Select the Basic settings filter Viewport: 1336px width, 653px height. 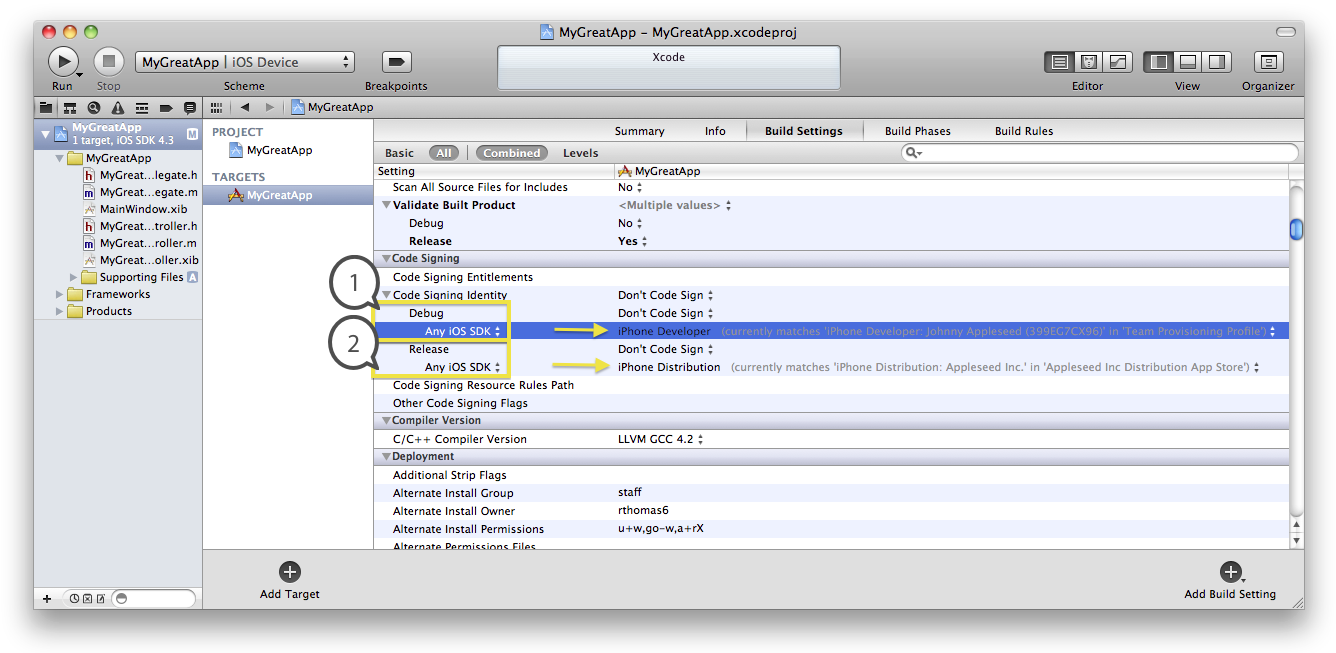click(x=399, y=153)
